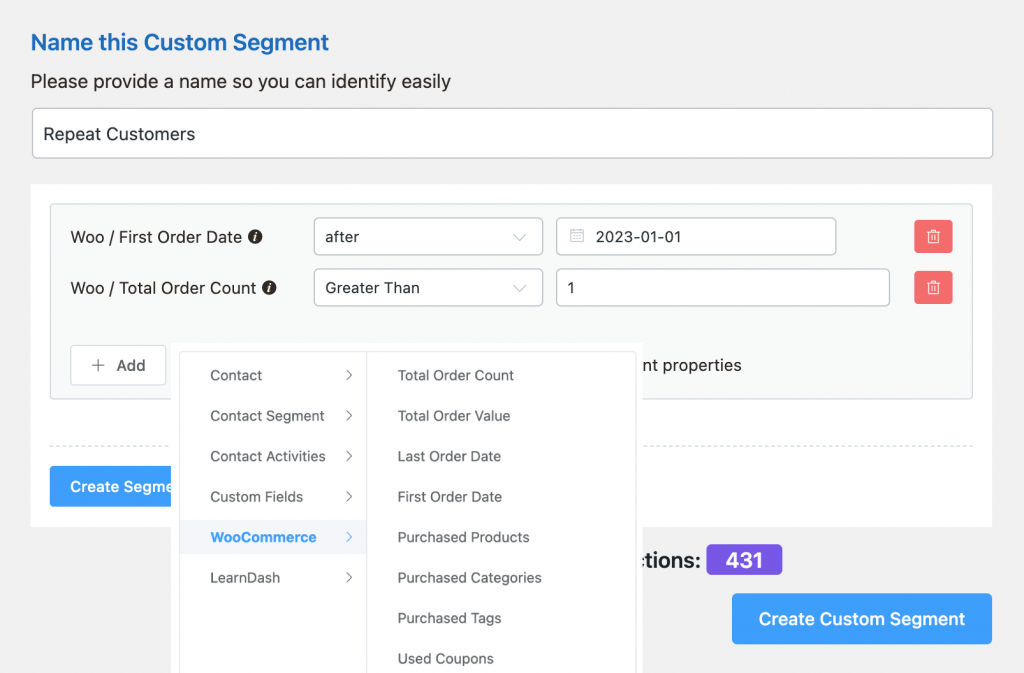1024x673 pixels.
Task: Click the Add condition button
Action: [118, 366]
